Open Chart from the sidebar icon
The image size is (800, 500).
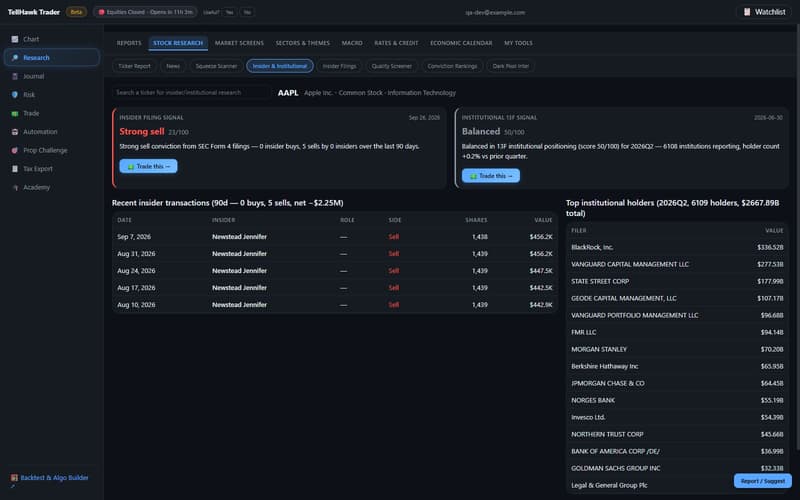(x=15, y=39)
